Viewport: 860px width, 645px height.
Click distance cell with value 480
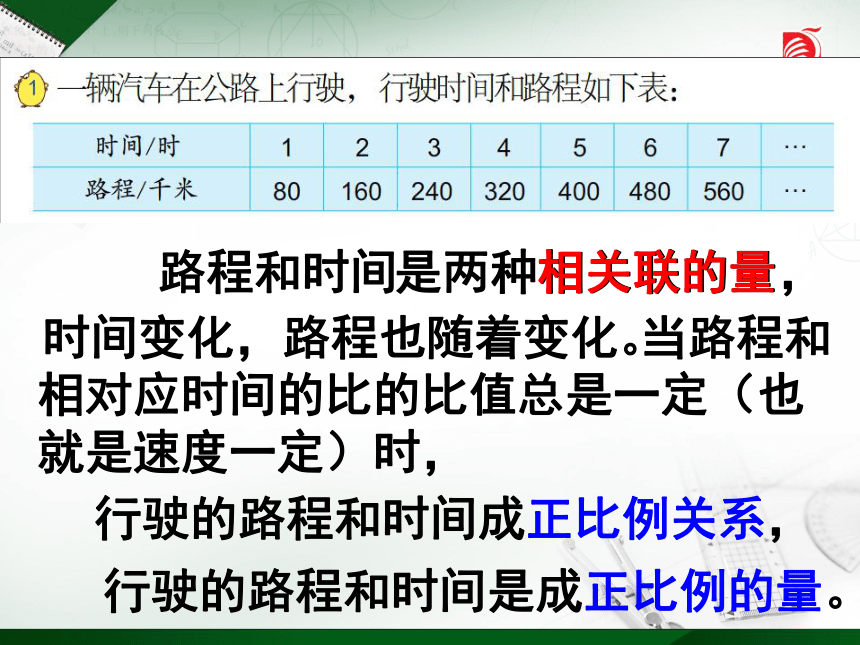coord(650,190)
